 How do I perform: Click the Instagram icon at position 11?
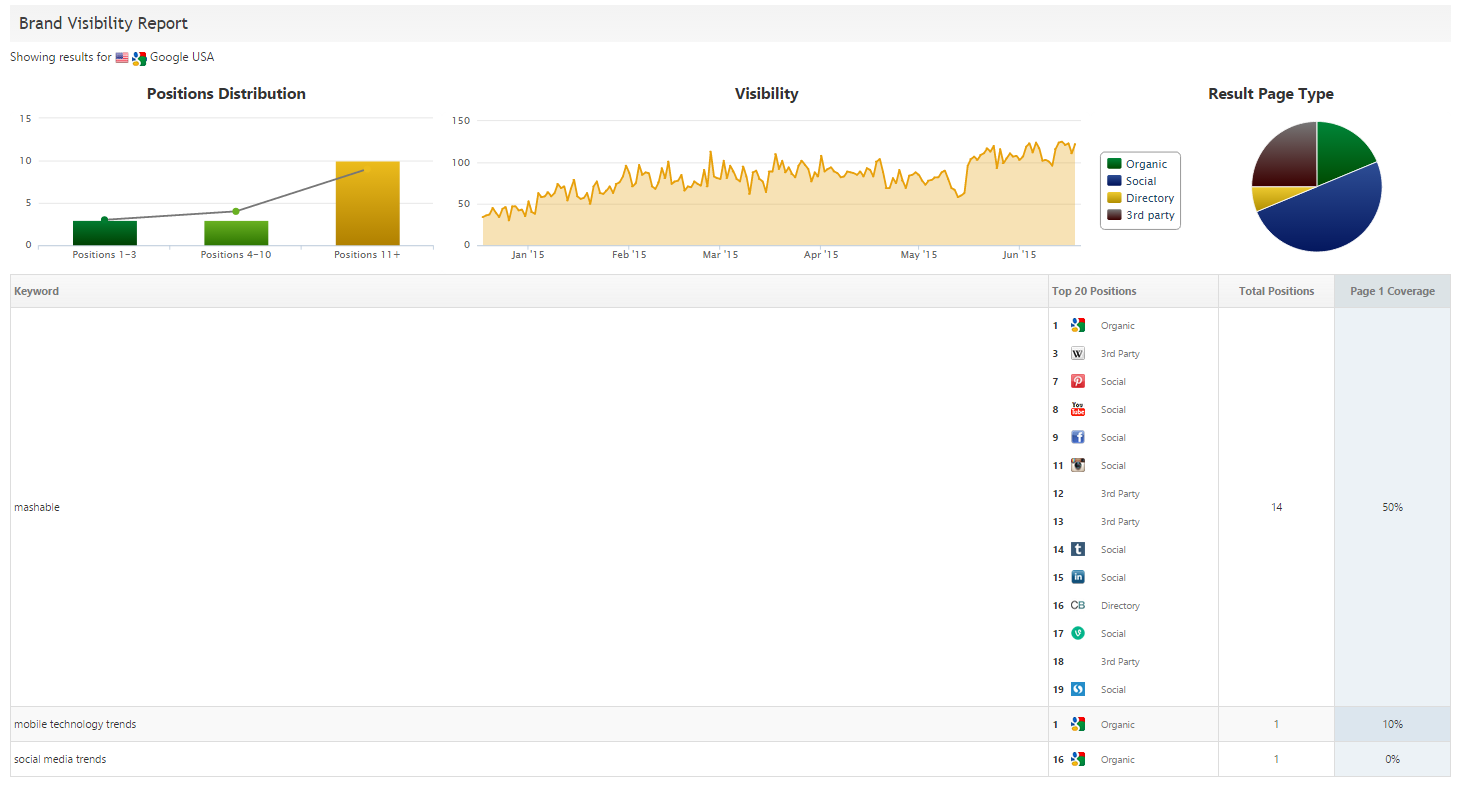pyautogui.click(x=1077, y=466)
